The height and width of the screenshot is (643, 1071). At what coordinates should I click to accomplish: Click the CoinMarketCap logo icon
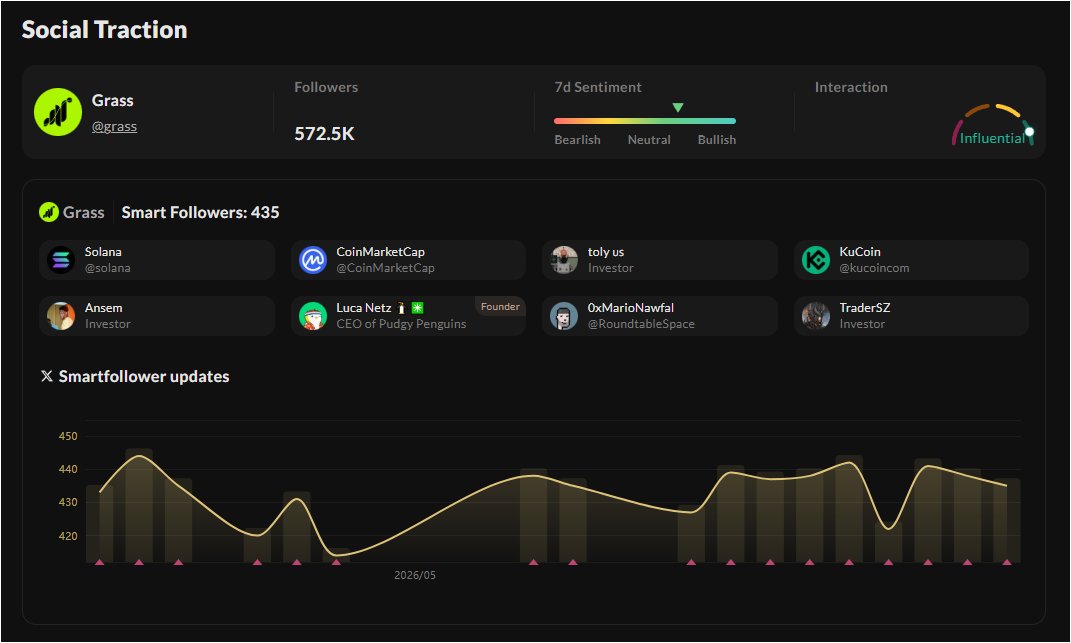coord(313,260)
